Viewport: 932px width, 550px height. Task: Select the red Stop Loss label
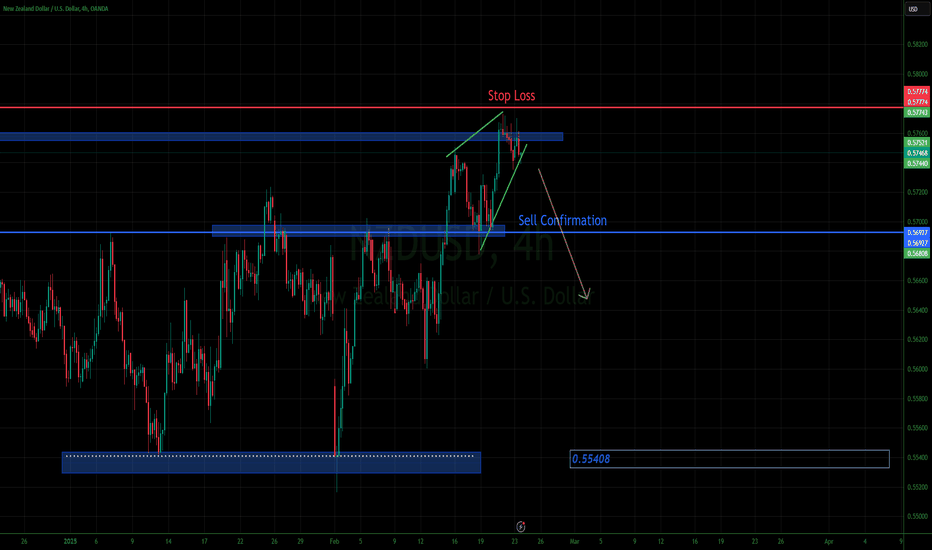(511, 96)
